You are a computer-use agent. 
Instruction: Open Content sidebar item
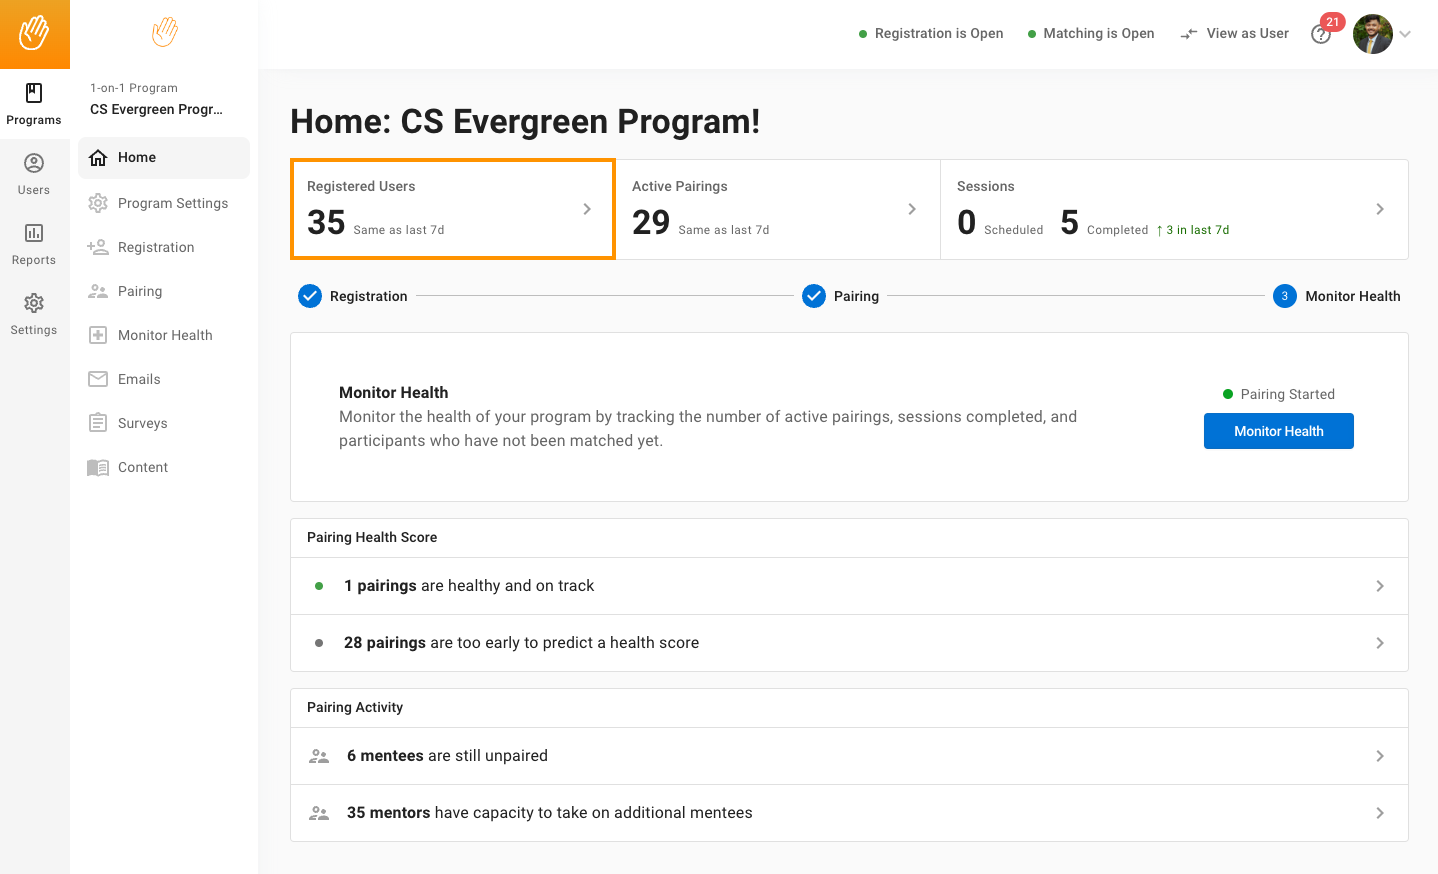coord(164,467)
